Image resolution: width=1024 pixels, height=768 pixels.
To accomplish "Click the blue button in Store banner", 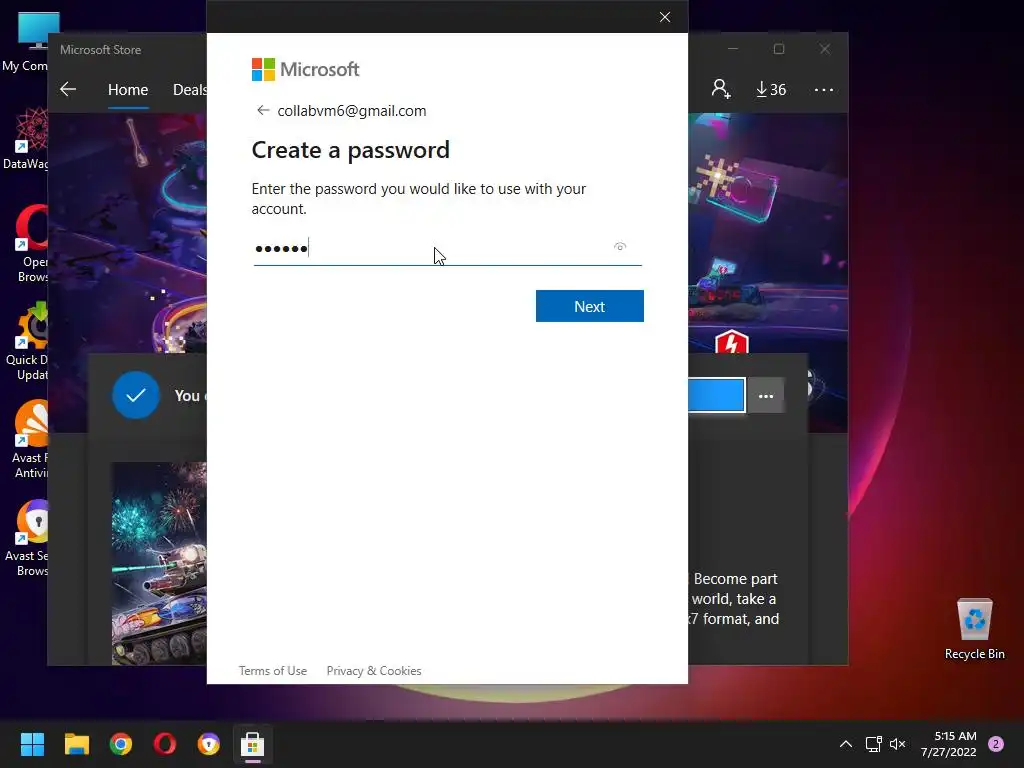I will [716, 395].
